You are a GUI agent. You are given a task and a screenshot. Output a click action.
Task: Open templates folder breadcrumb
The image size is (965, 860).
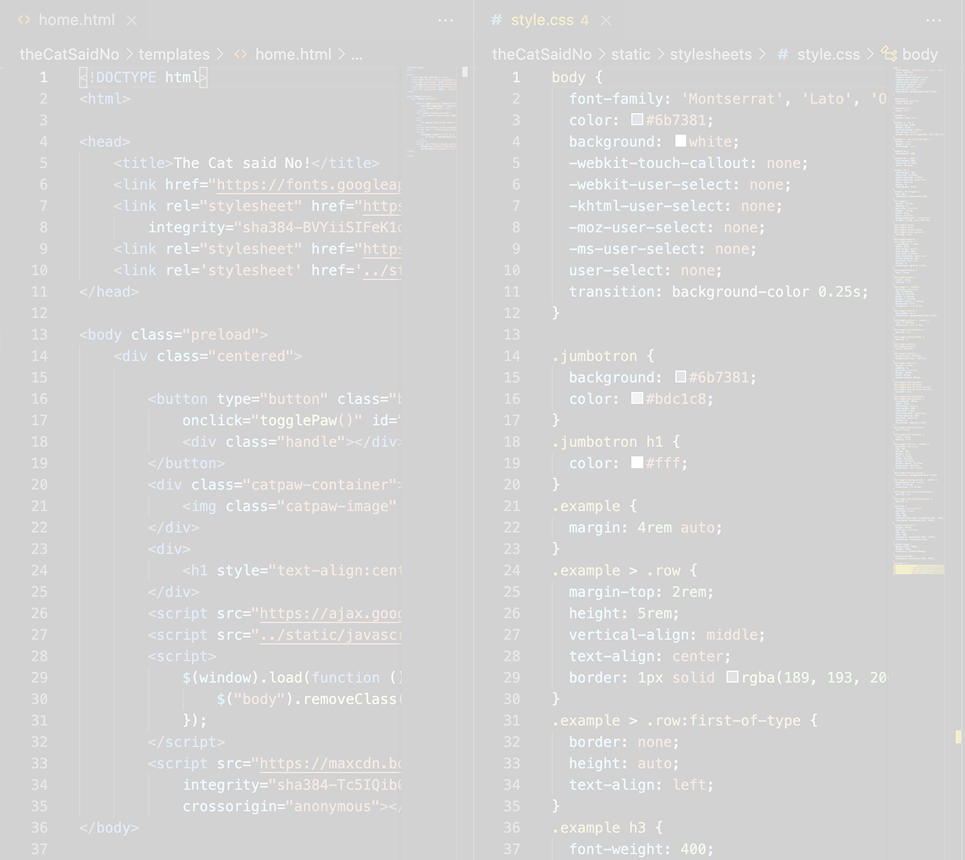pyautogui.click(x=174, y=54)
